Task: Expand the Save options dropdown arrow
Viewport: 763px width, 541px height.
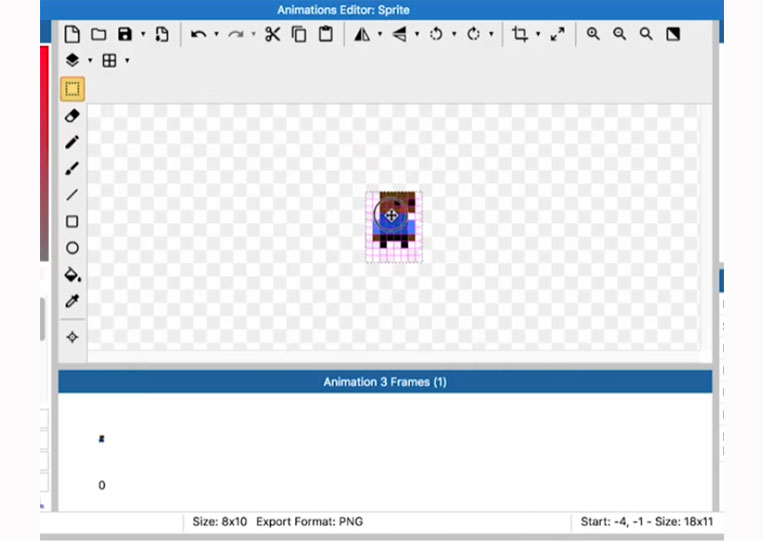Action: [x=143, y=34]
